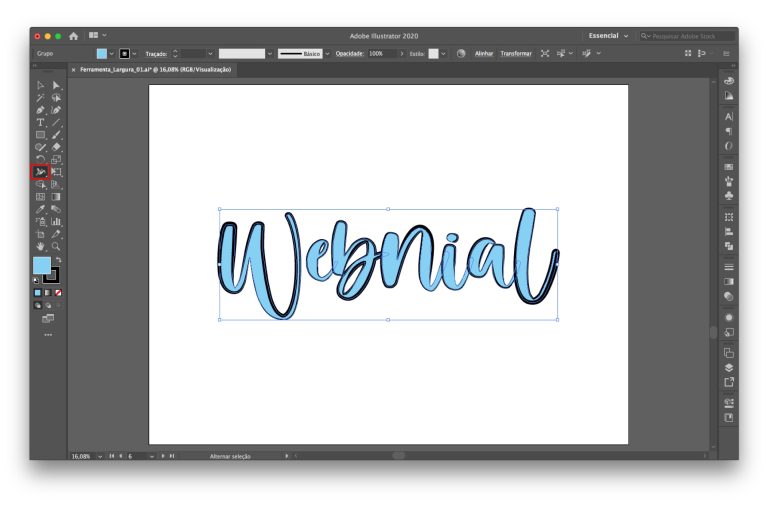Open stroke weight Traçado dropdown
Image resolution: width=768 pixels, height=512 pixels.
coord(210,54)
